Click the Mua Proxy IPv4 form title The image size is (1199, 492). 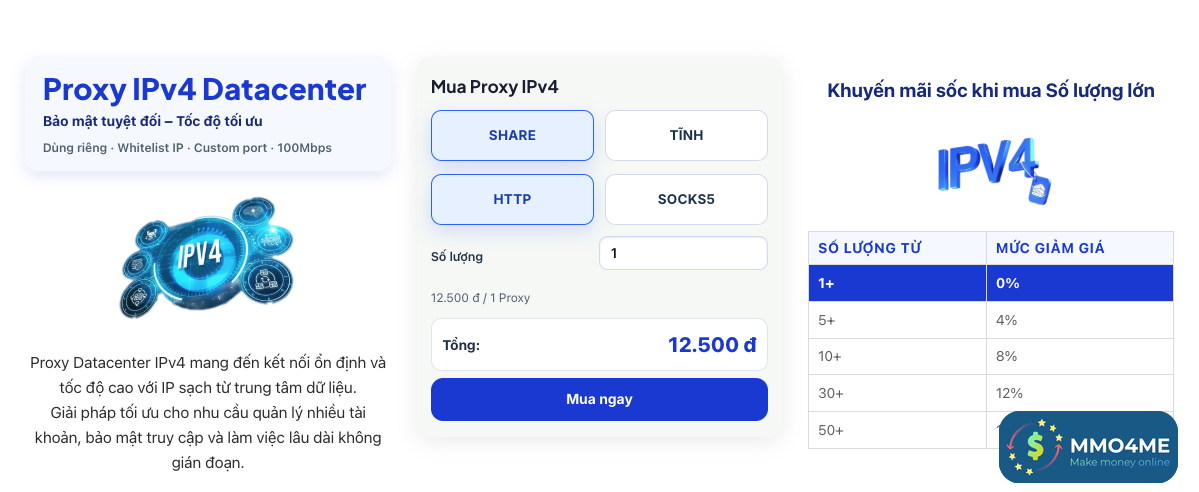(x=494, y=87)
